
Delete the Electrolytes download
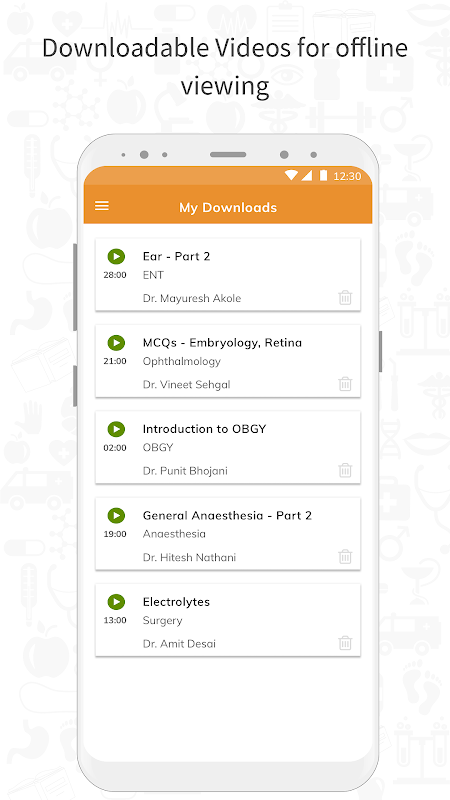[345, 643]
